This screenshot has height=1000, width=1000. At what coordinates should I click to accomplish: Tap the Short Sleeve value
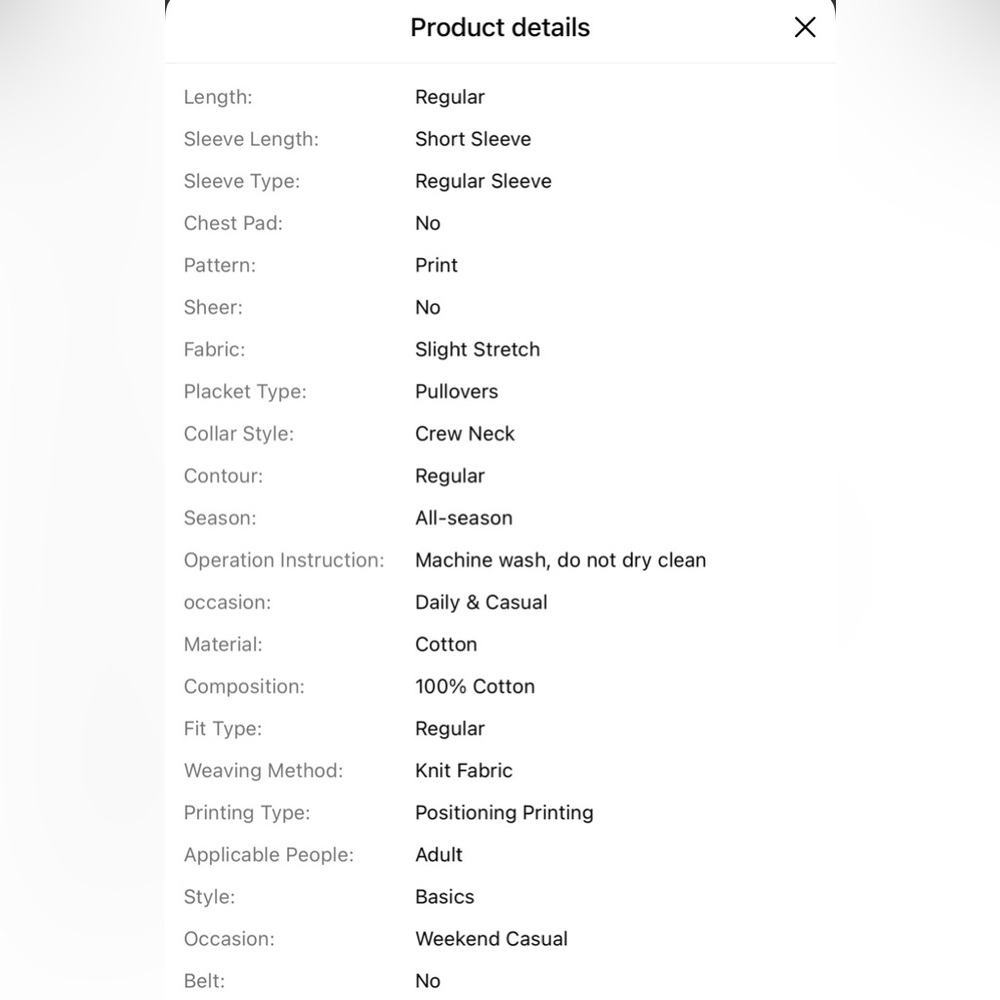pos(473,139)
